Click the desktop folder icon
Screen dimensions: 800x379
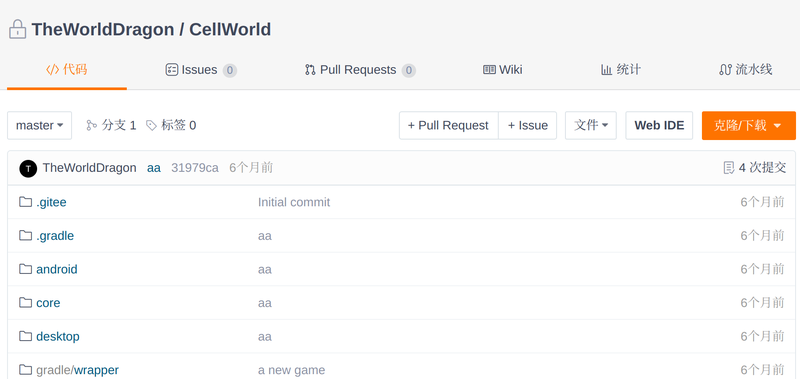[26, 336]
